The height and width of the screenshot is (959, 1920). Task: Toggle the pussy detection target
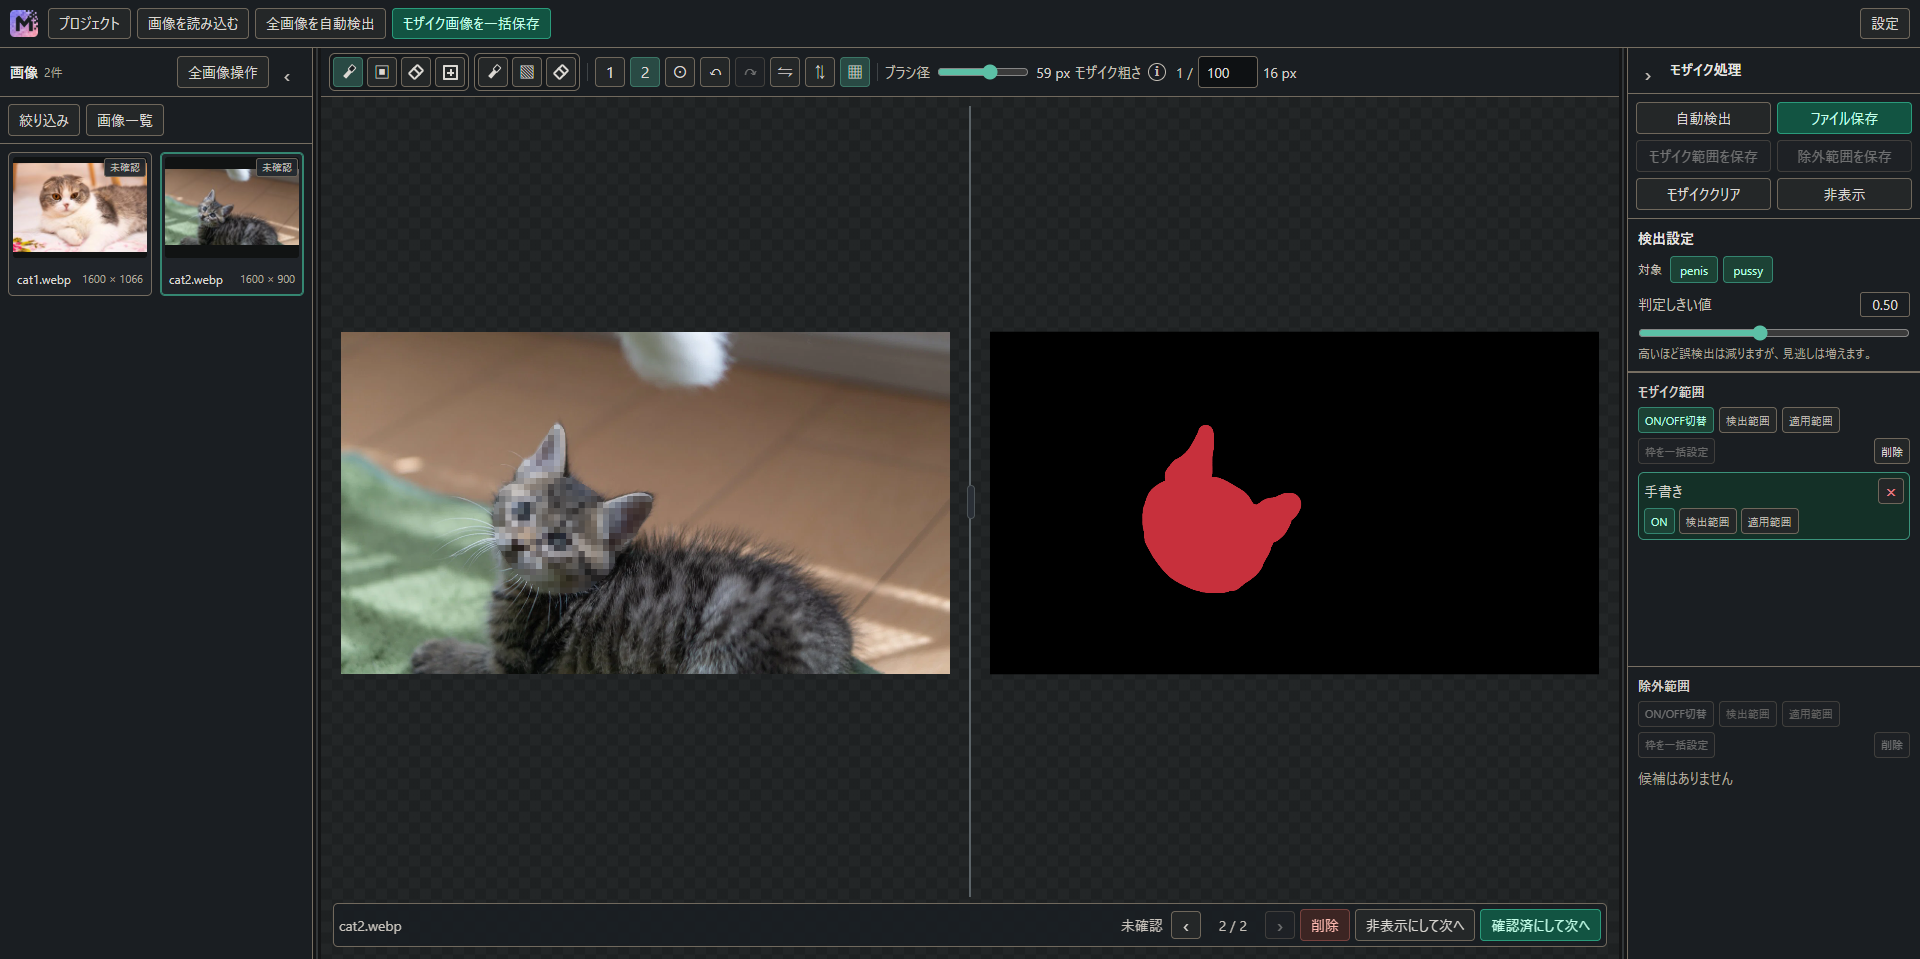[1748, 271]
